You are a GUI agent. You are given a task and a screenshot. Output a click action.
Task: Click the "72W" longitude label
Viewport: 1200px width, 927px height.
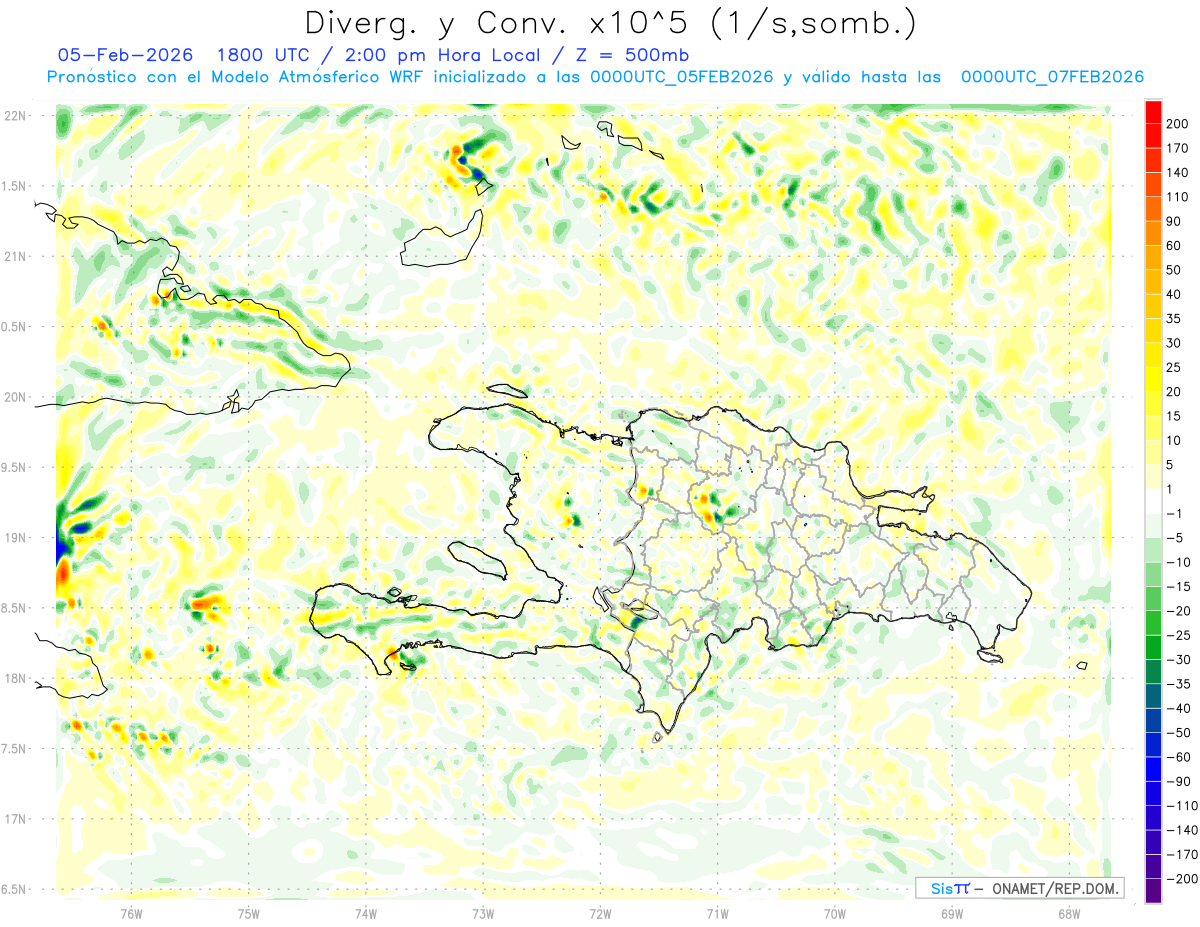600,912
